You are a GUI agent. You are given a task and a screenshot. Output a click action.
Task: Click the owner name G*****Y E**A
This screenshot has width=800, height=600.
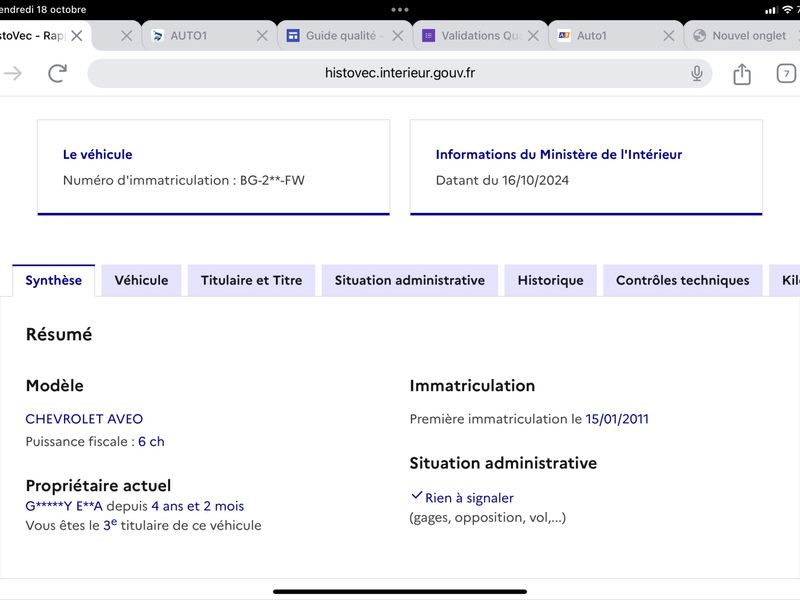coord(64,506)
